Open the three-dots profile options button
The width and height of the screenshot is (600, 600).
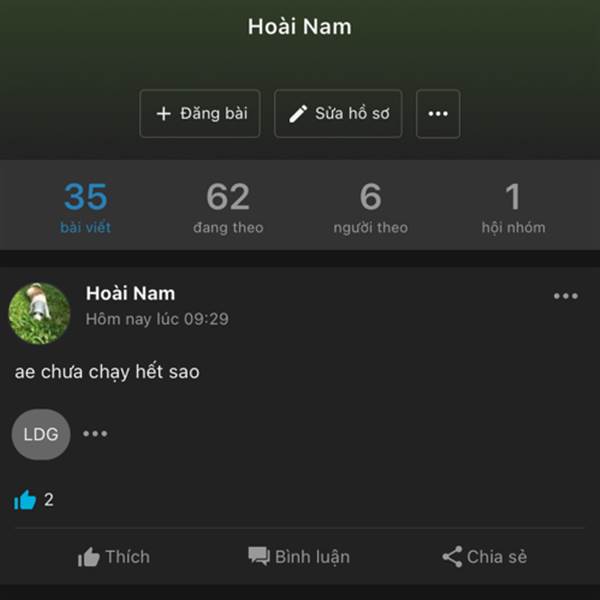438,114
